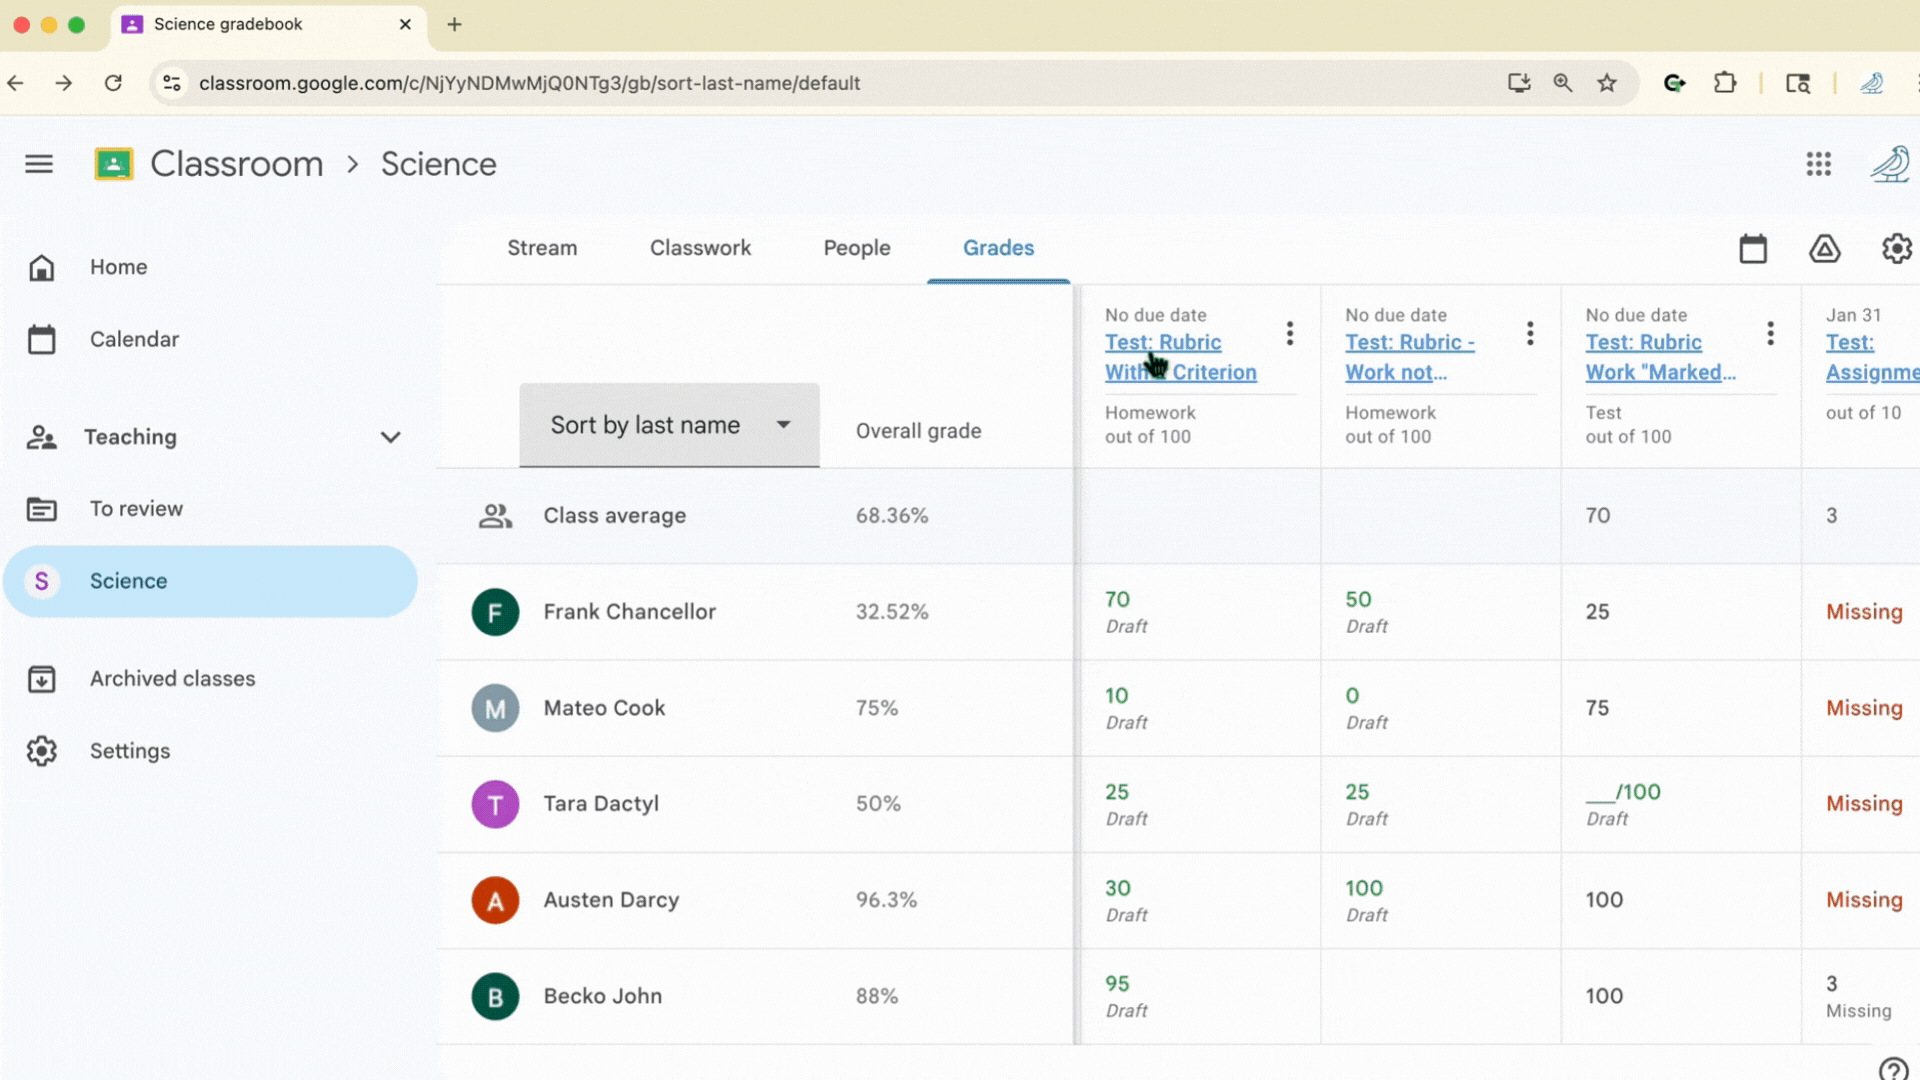Screen dimensions: 1920x1080
Task: Open Test: Rubric Work Marked assignment link
Action: click(x=1660, y=357)
